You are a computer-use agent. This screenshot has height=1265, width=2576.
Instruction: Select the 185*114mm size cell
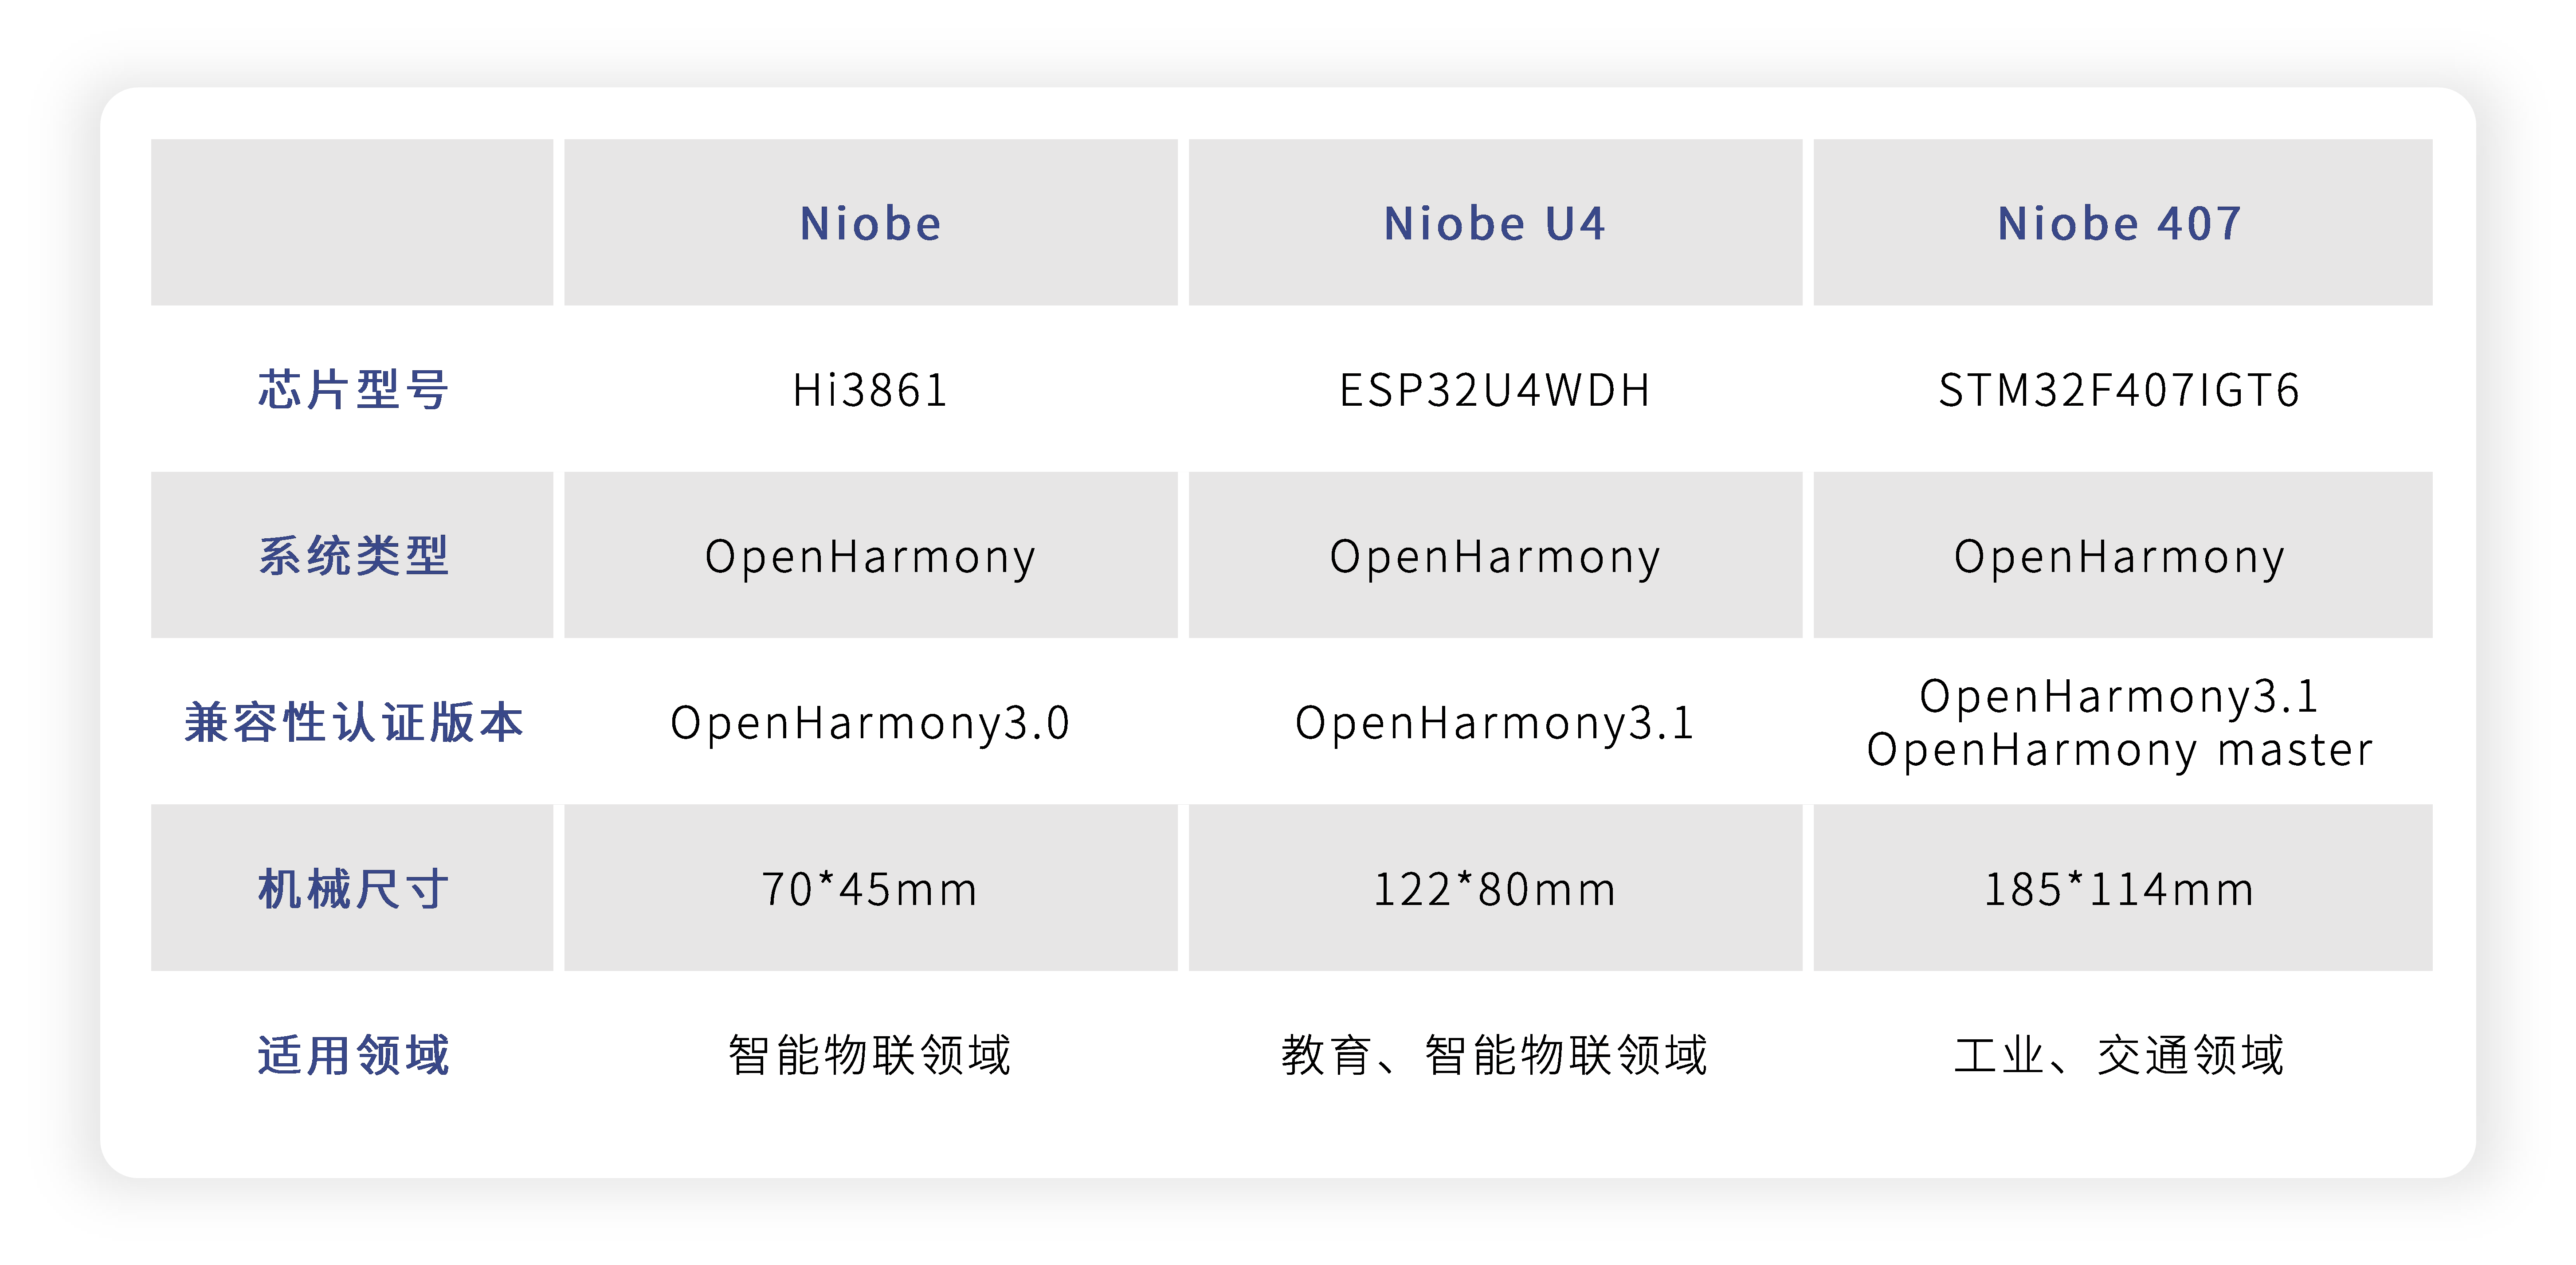(x=2122, y=888)
